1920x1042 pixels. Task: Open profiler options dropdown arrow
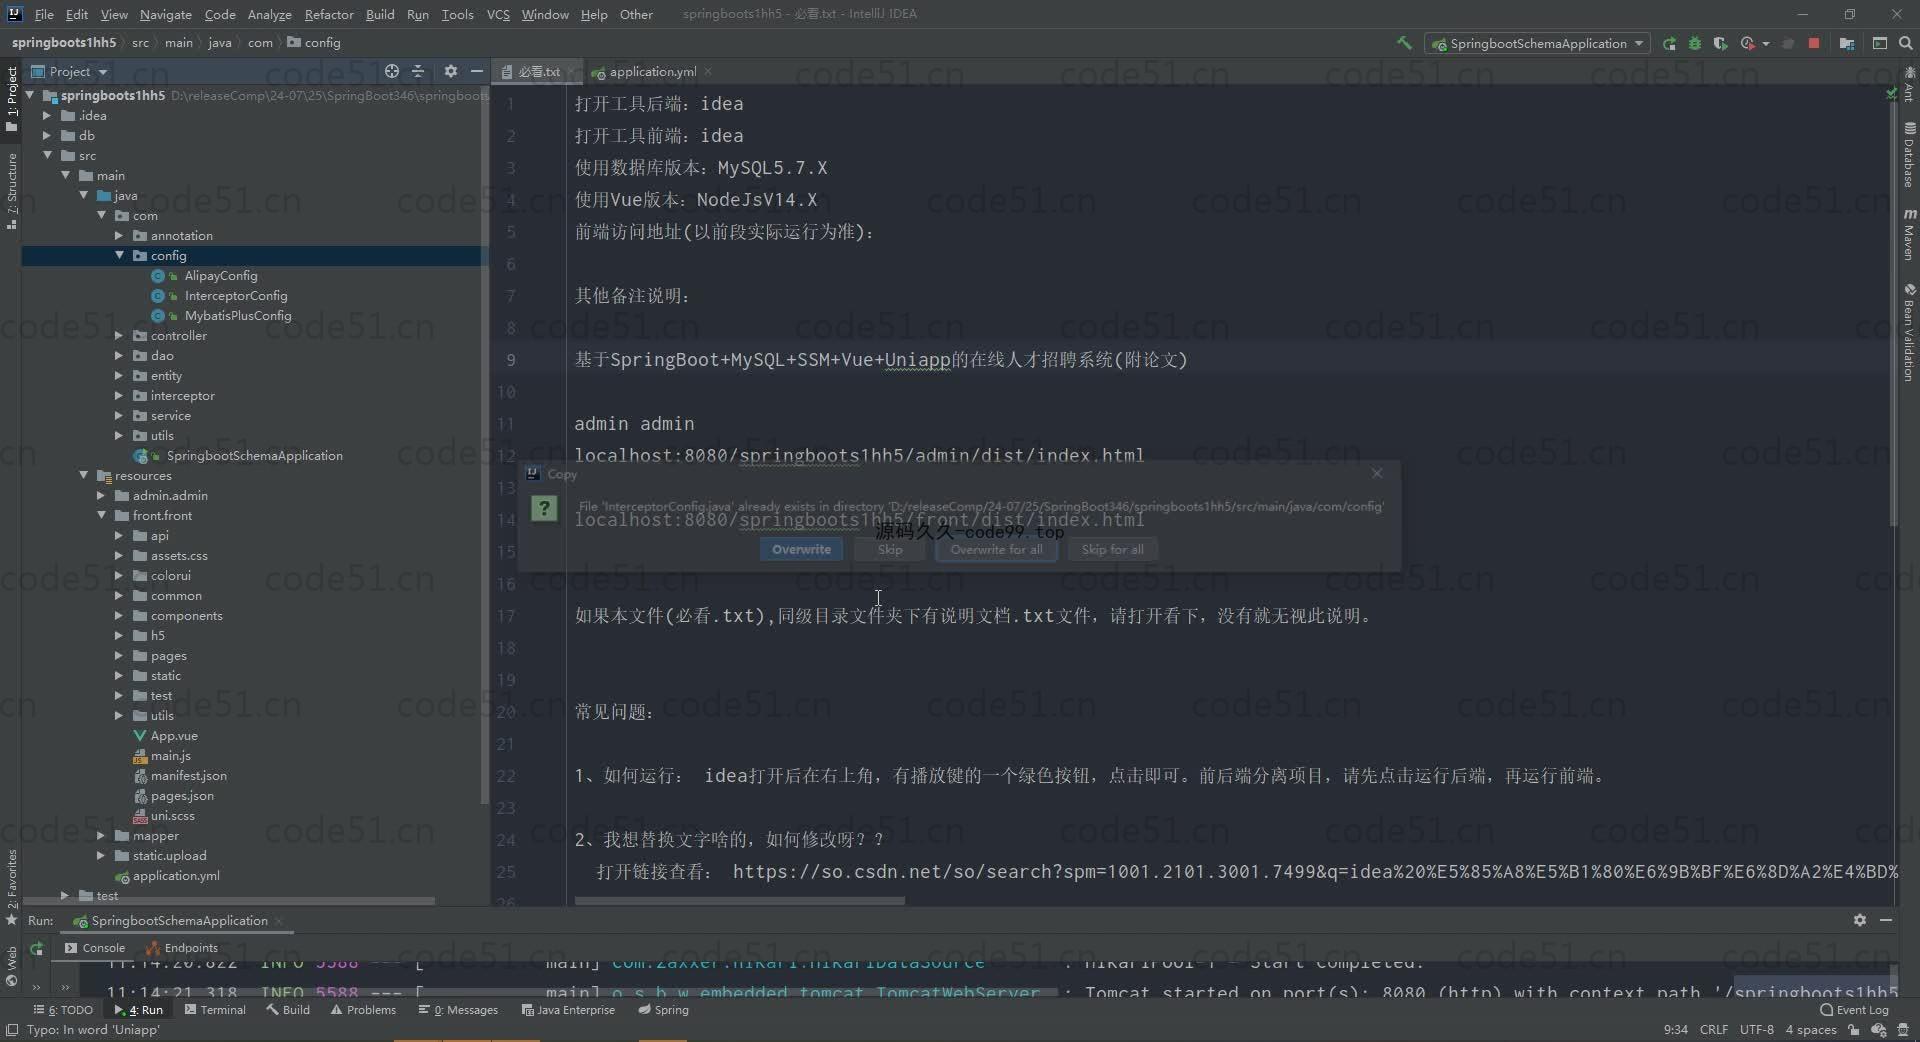point(1766,44)
